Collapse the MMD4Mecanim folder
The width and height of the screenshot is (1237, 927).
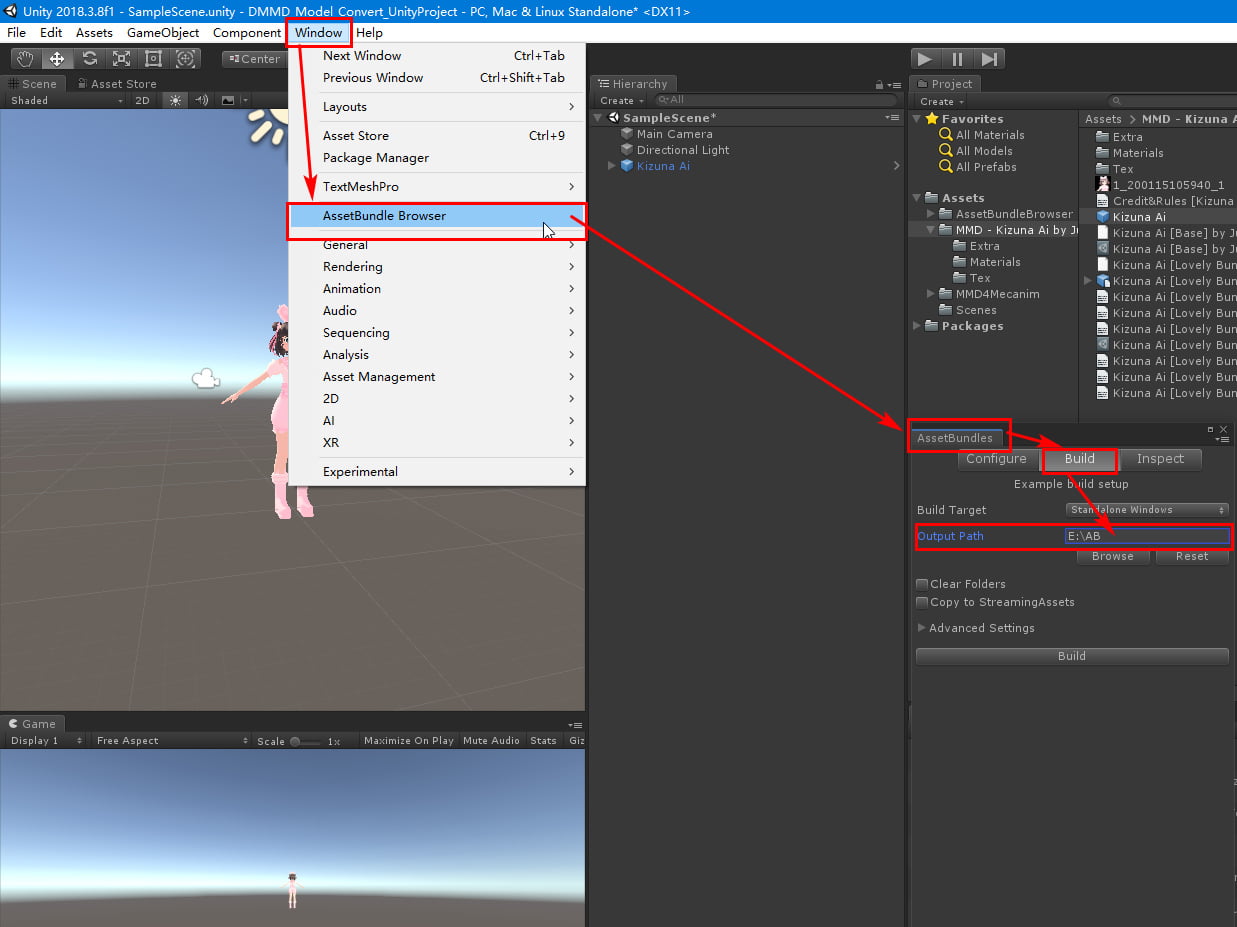coord(929,294)
